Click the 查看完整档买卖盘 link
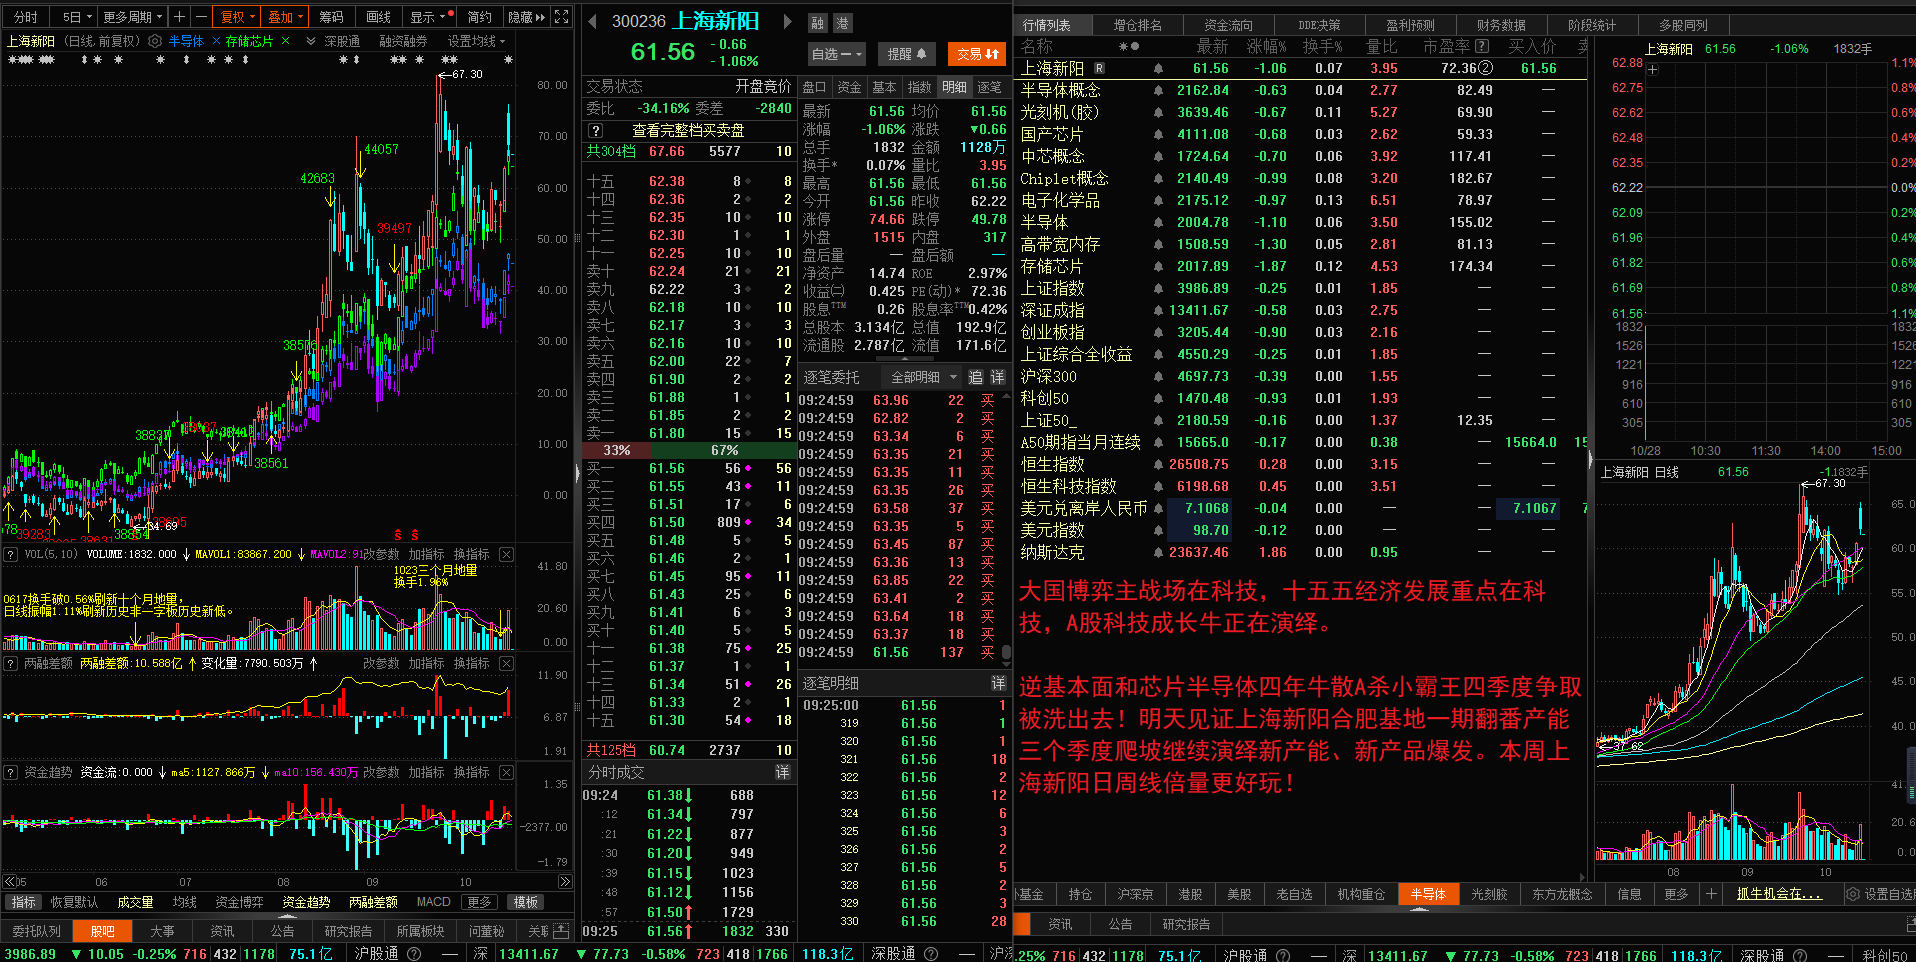 [x=688, y=130]
